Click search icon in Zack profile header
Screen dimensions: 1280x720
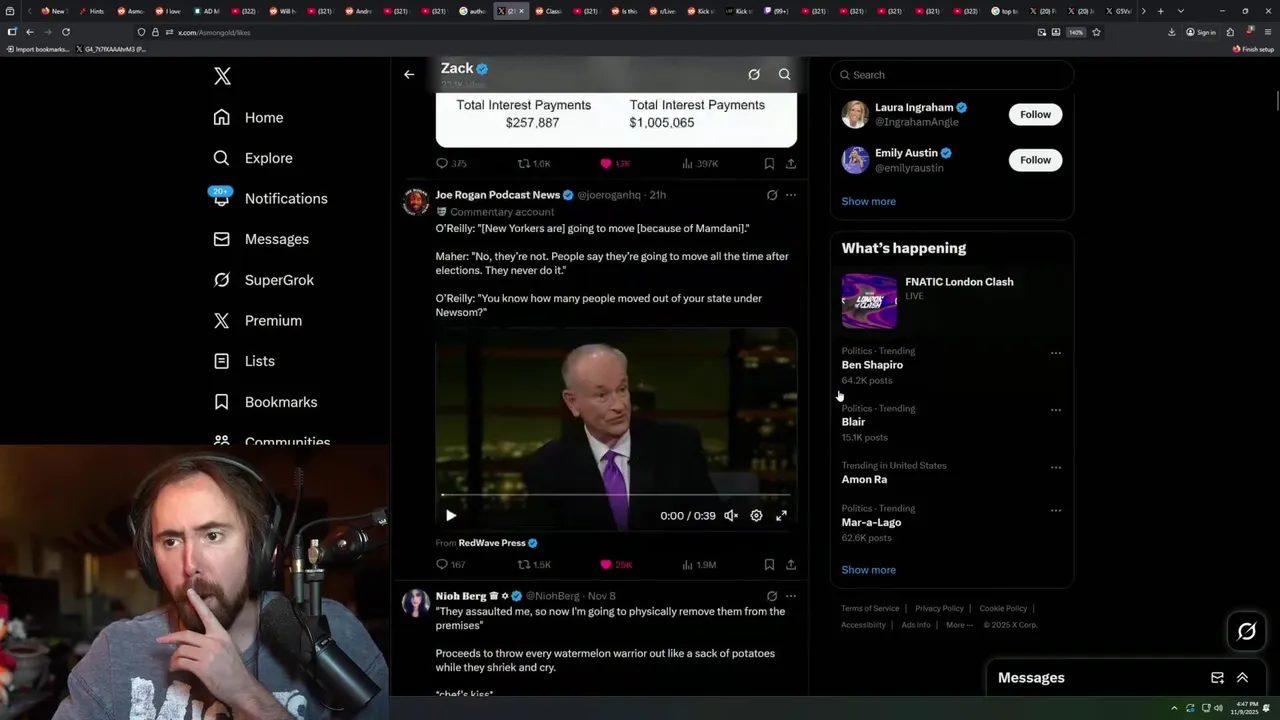click(x=784, y=74)
